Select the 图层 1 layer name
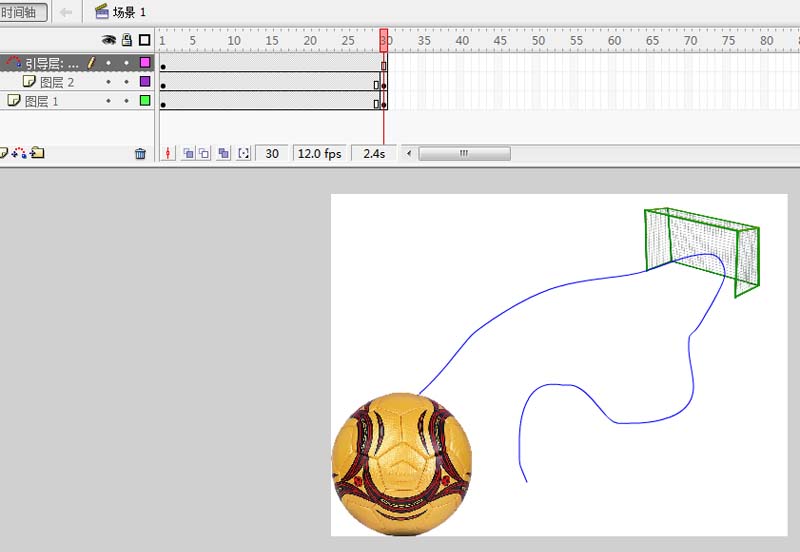 coord(42,102)
